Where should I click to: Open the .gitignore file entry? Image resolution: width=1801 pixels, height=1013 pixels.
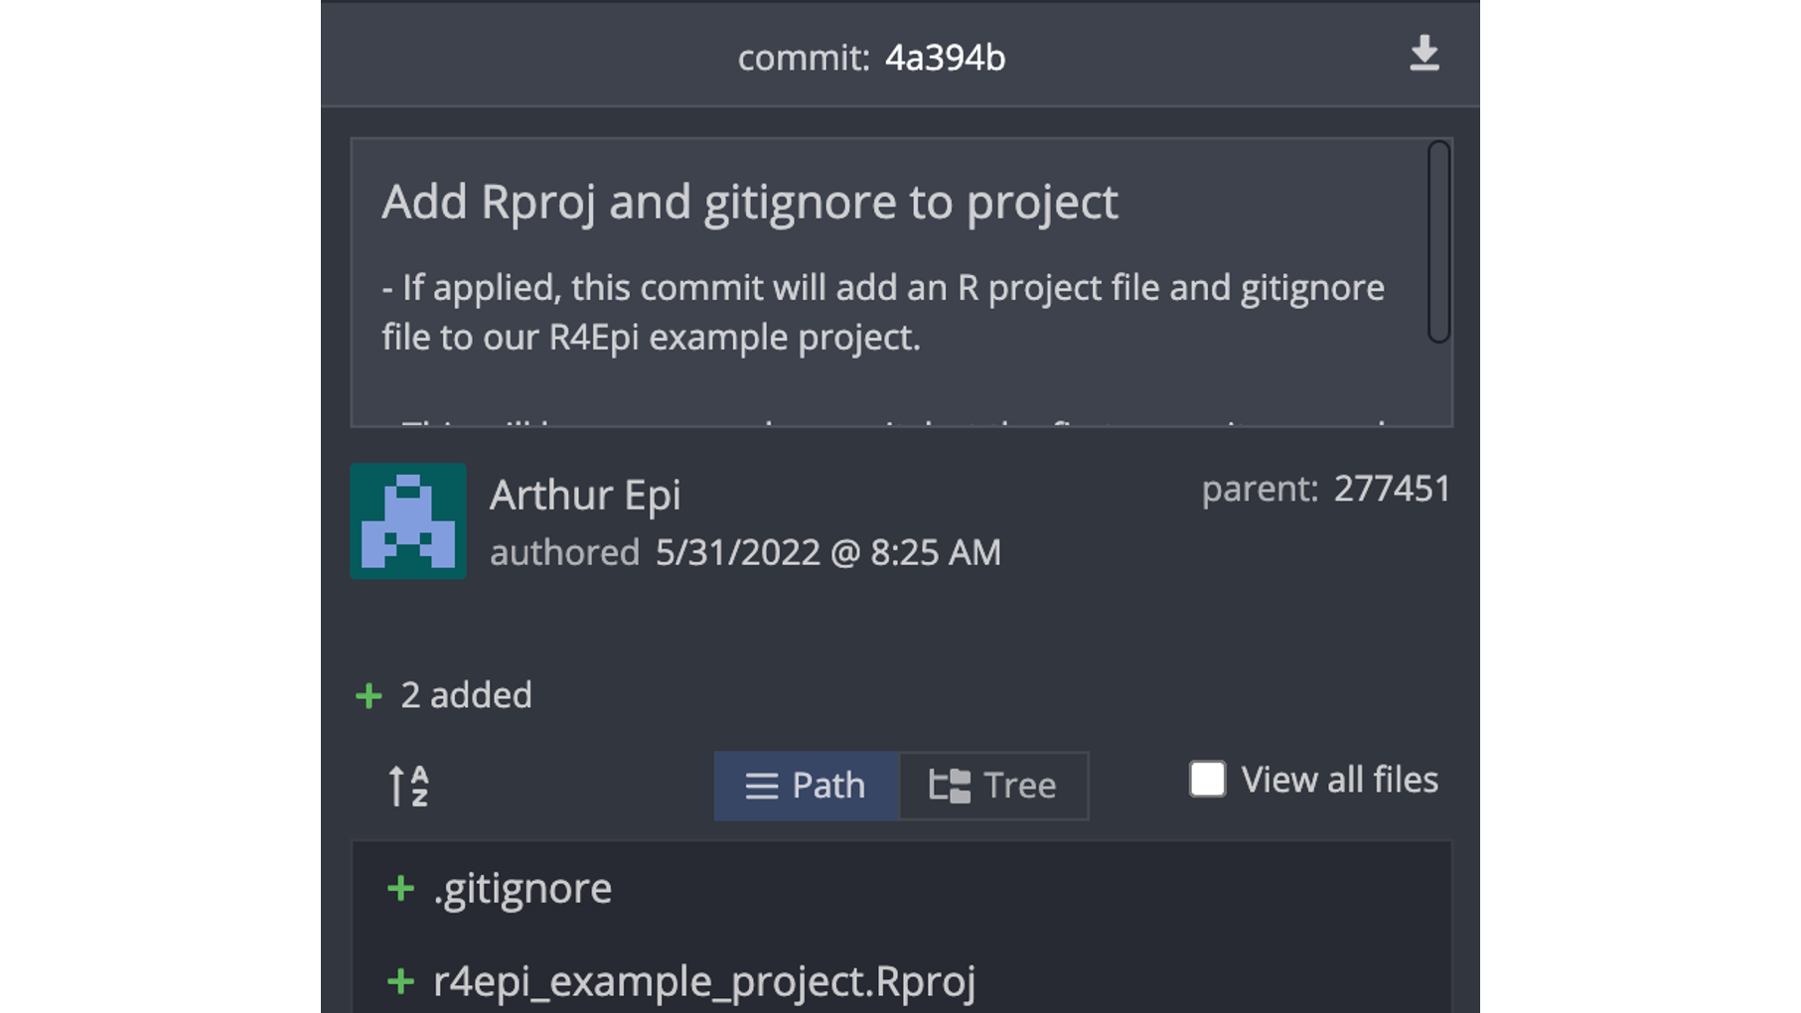901,888
